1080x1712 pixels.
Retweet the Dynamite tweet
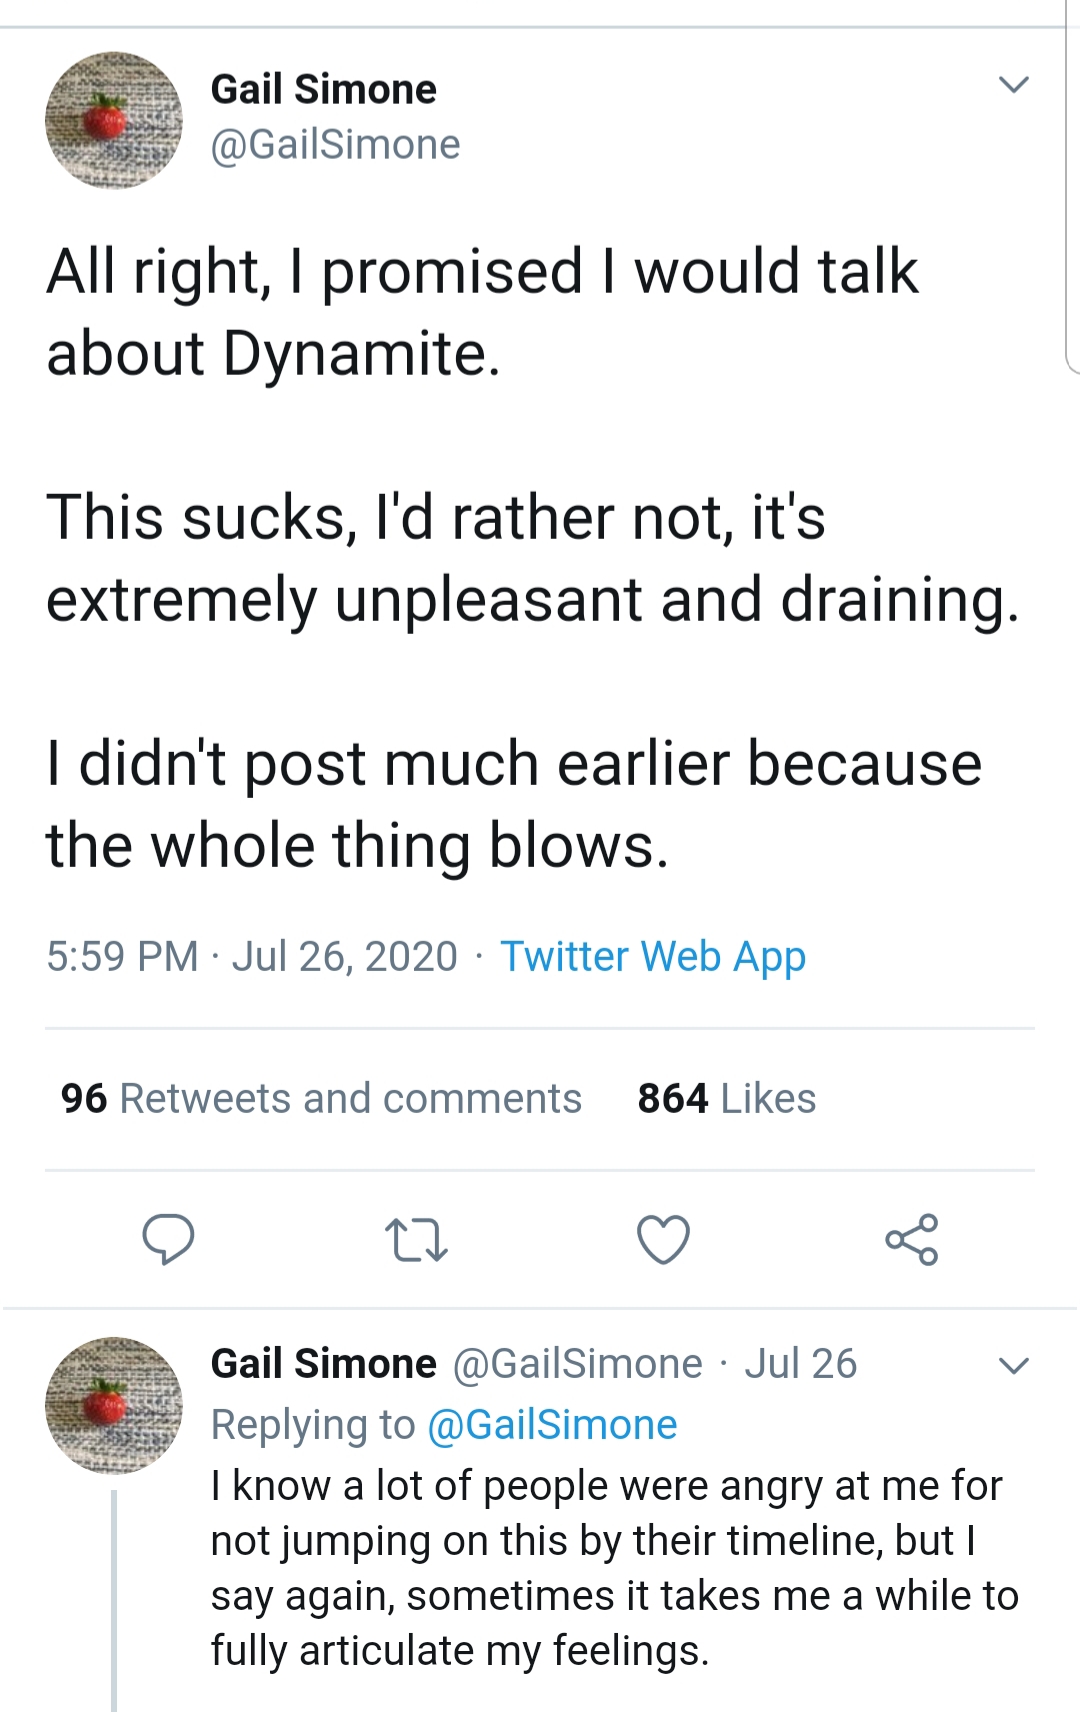(416, 1240)
